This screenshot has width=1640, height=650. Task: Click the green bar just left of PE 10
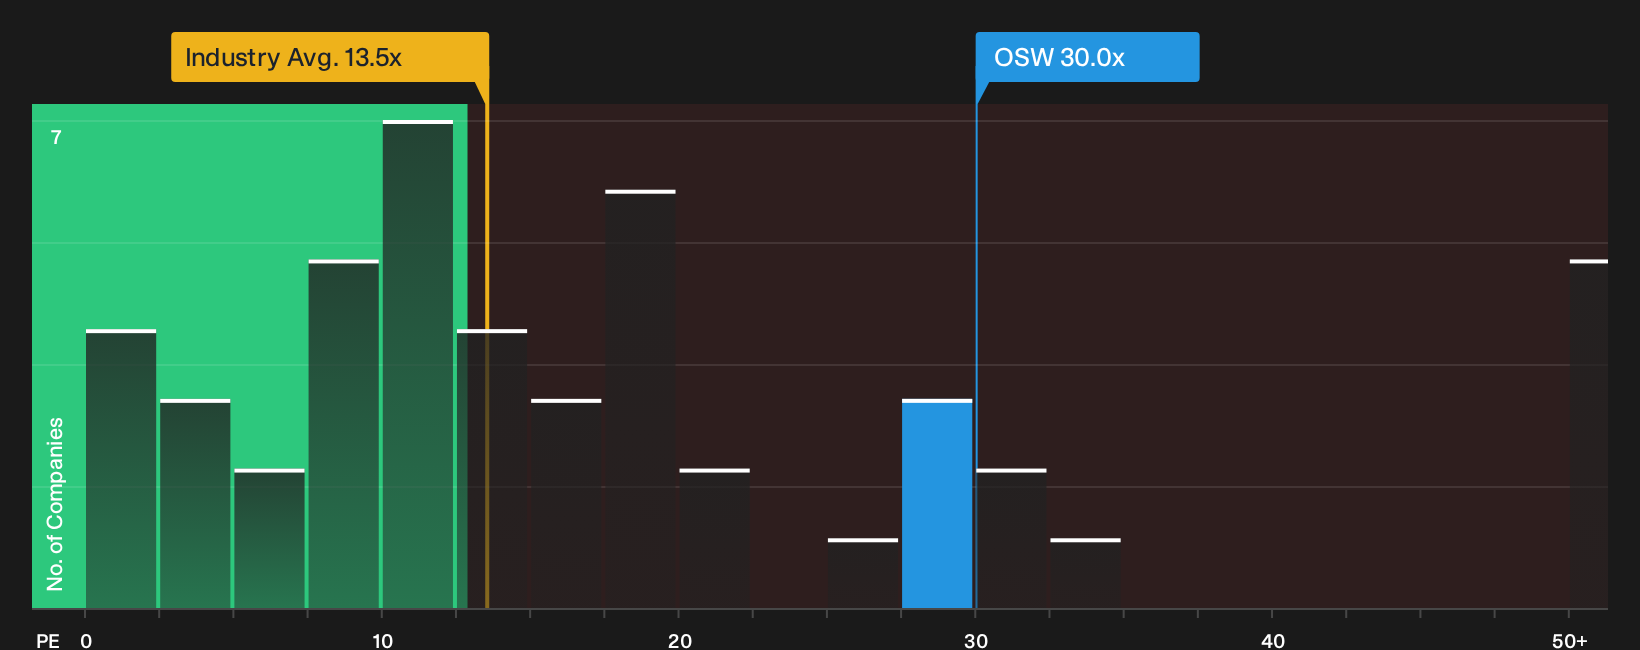pos(344,434)
